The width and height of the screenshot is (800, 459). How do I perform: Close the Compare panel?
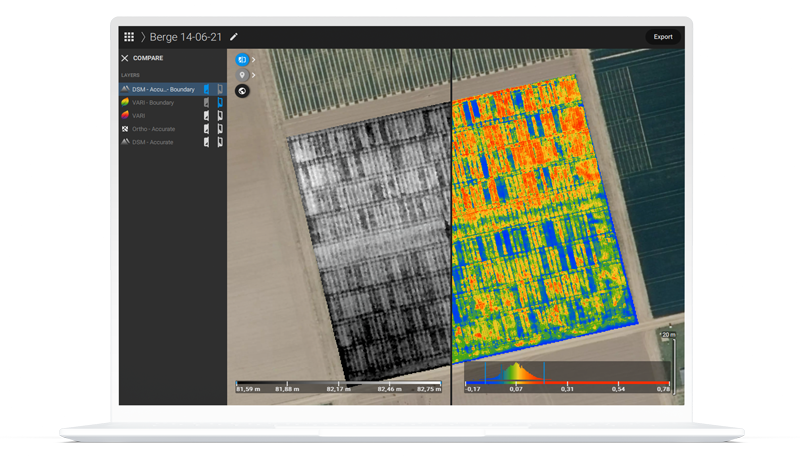tap(125, 59)
